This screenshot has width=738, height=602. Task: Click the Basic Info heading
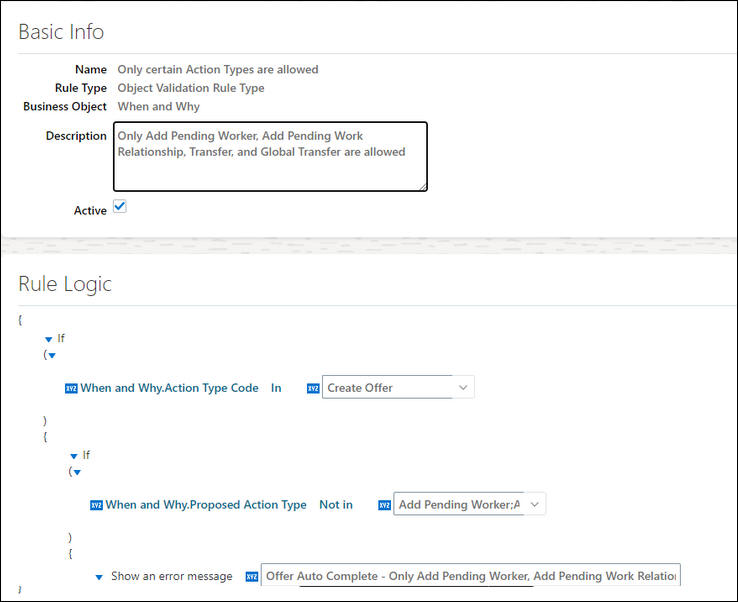[61, 32]
